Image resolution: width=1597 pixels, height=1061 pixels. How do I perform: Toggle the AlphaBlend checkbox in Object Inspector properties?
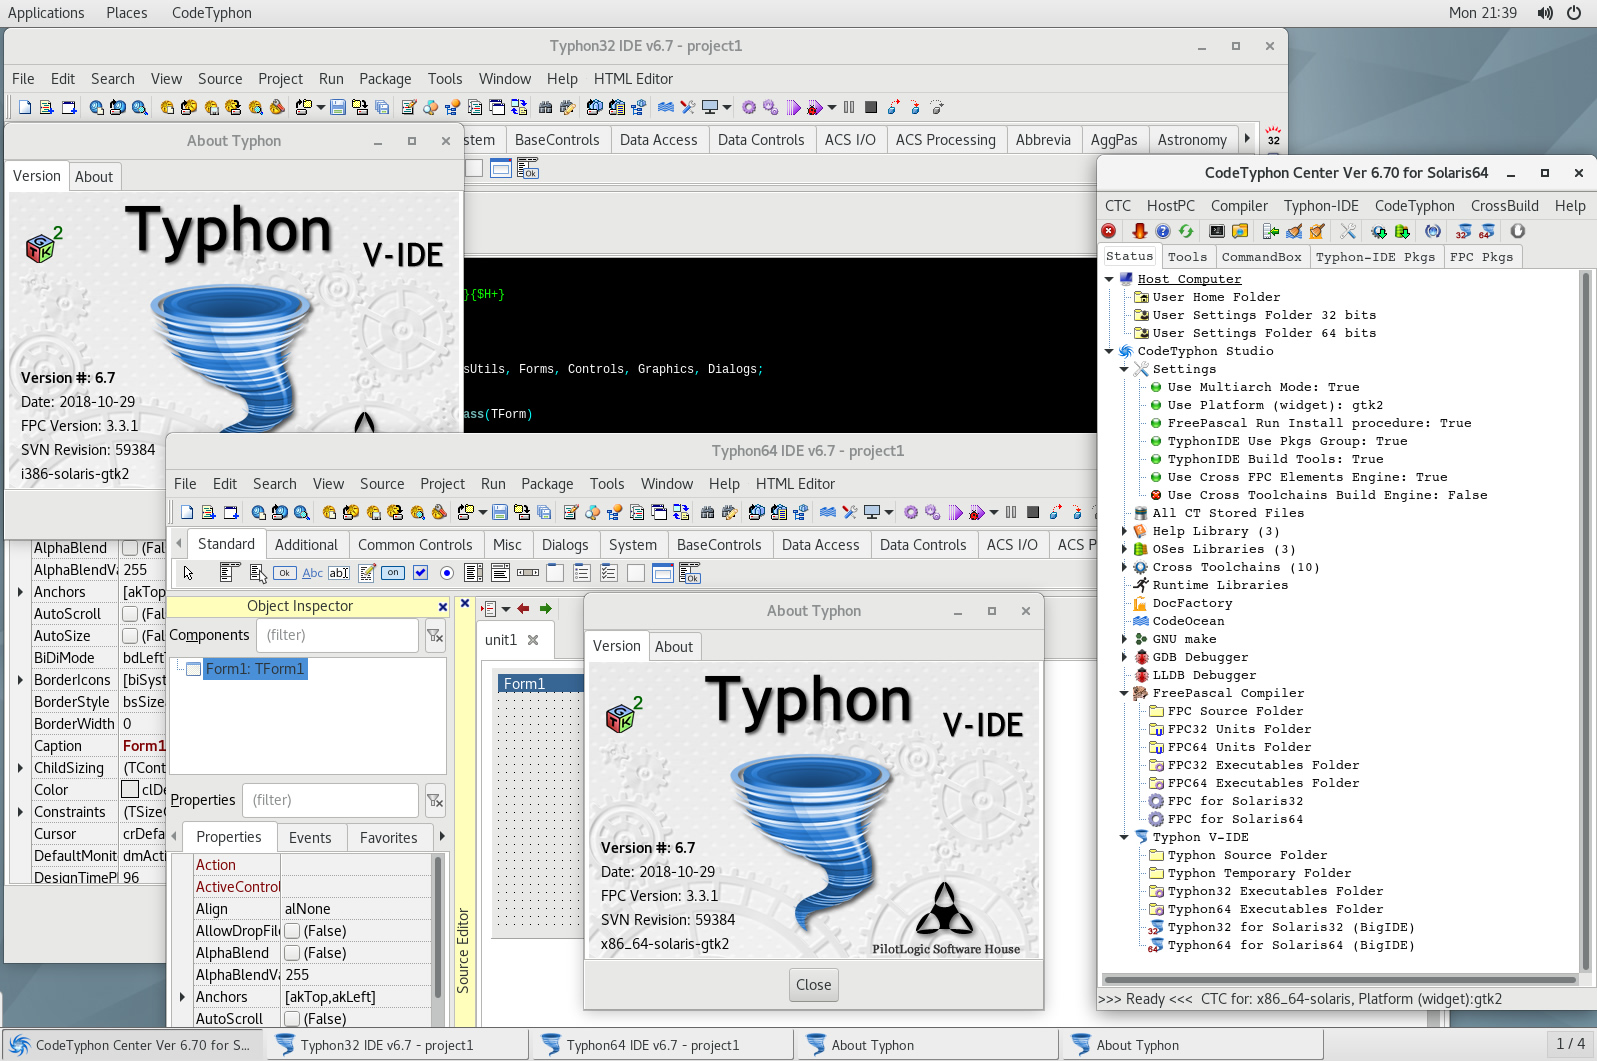point(292,953)
